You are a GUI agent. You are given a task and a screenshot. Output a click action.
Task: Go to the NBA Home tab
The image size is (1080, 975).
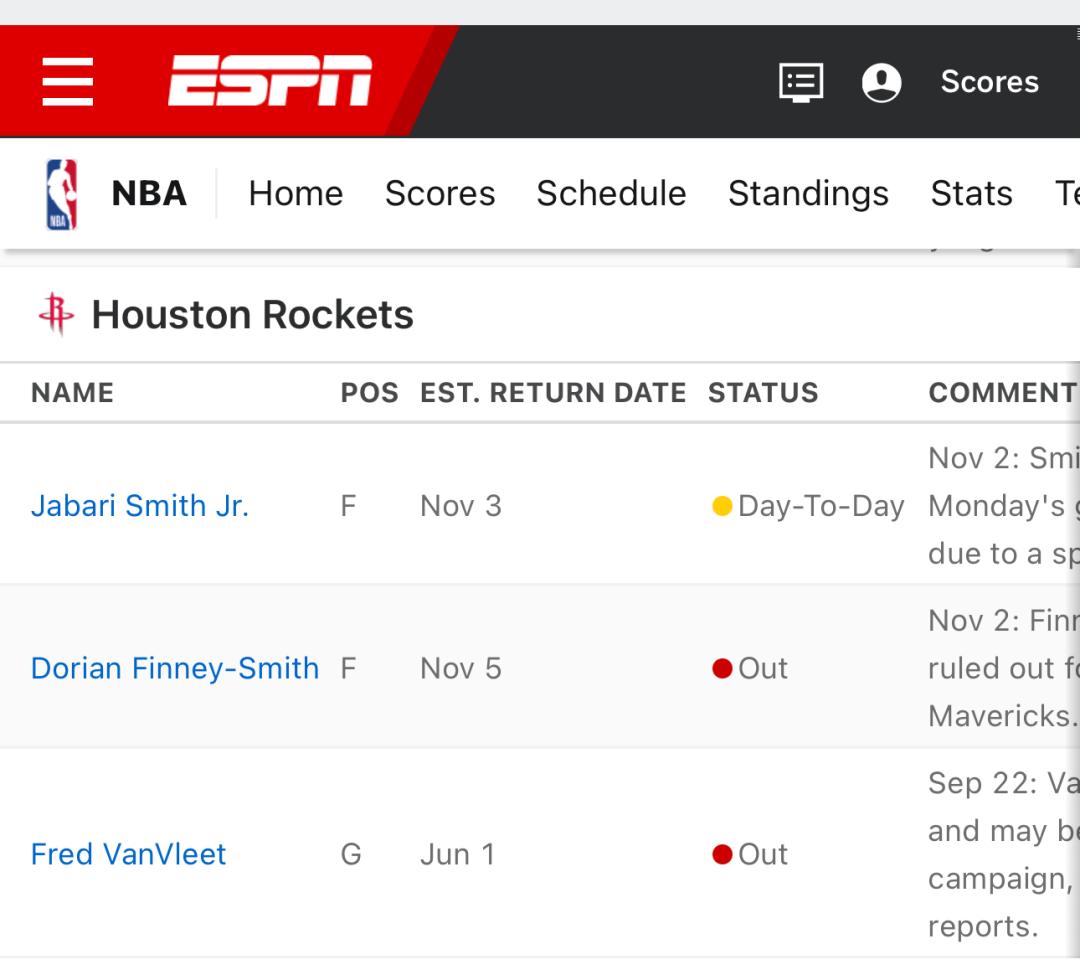pos(295,193)
